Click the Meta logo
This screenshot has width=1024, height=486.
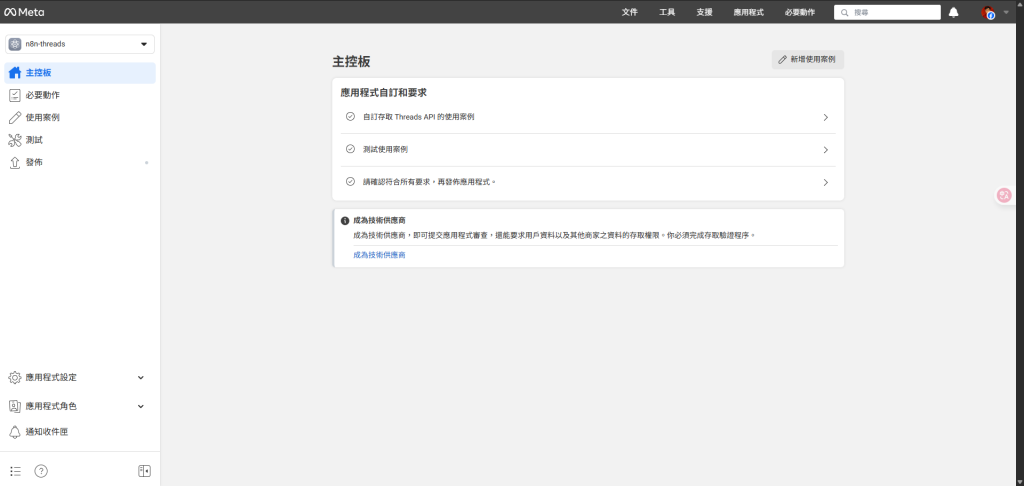[24, 12]
